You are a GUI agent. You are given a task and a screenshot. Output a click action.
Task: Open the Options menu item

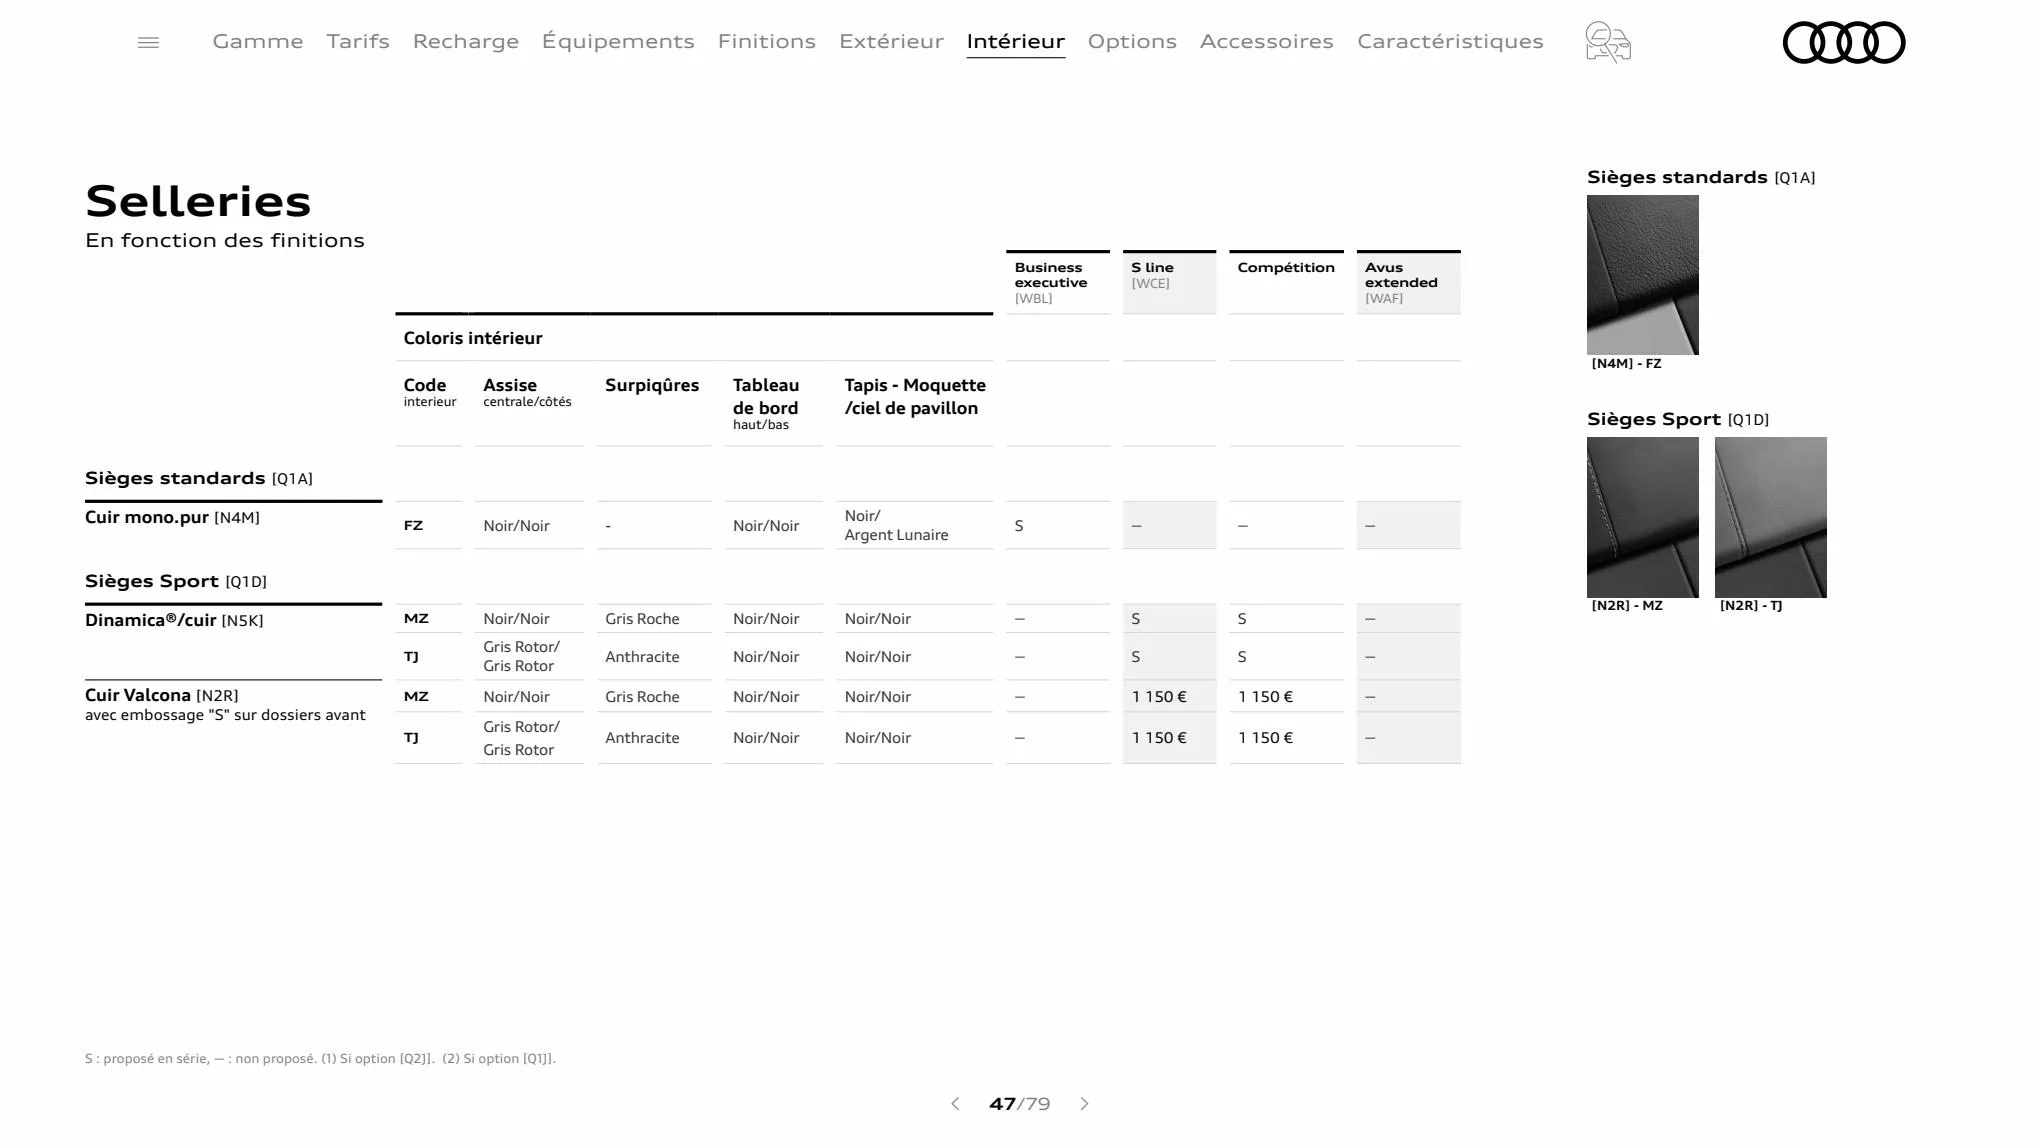pyautogui.click(x=1132, y=41)
